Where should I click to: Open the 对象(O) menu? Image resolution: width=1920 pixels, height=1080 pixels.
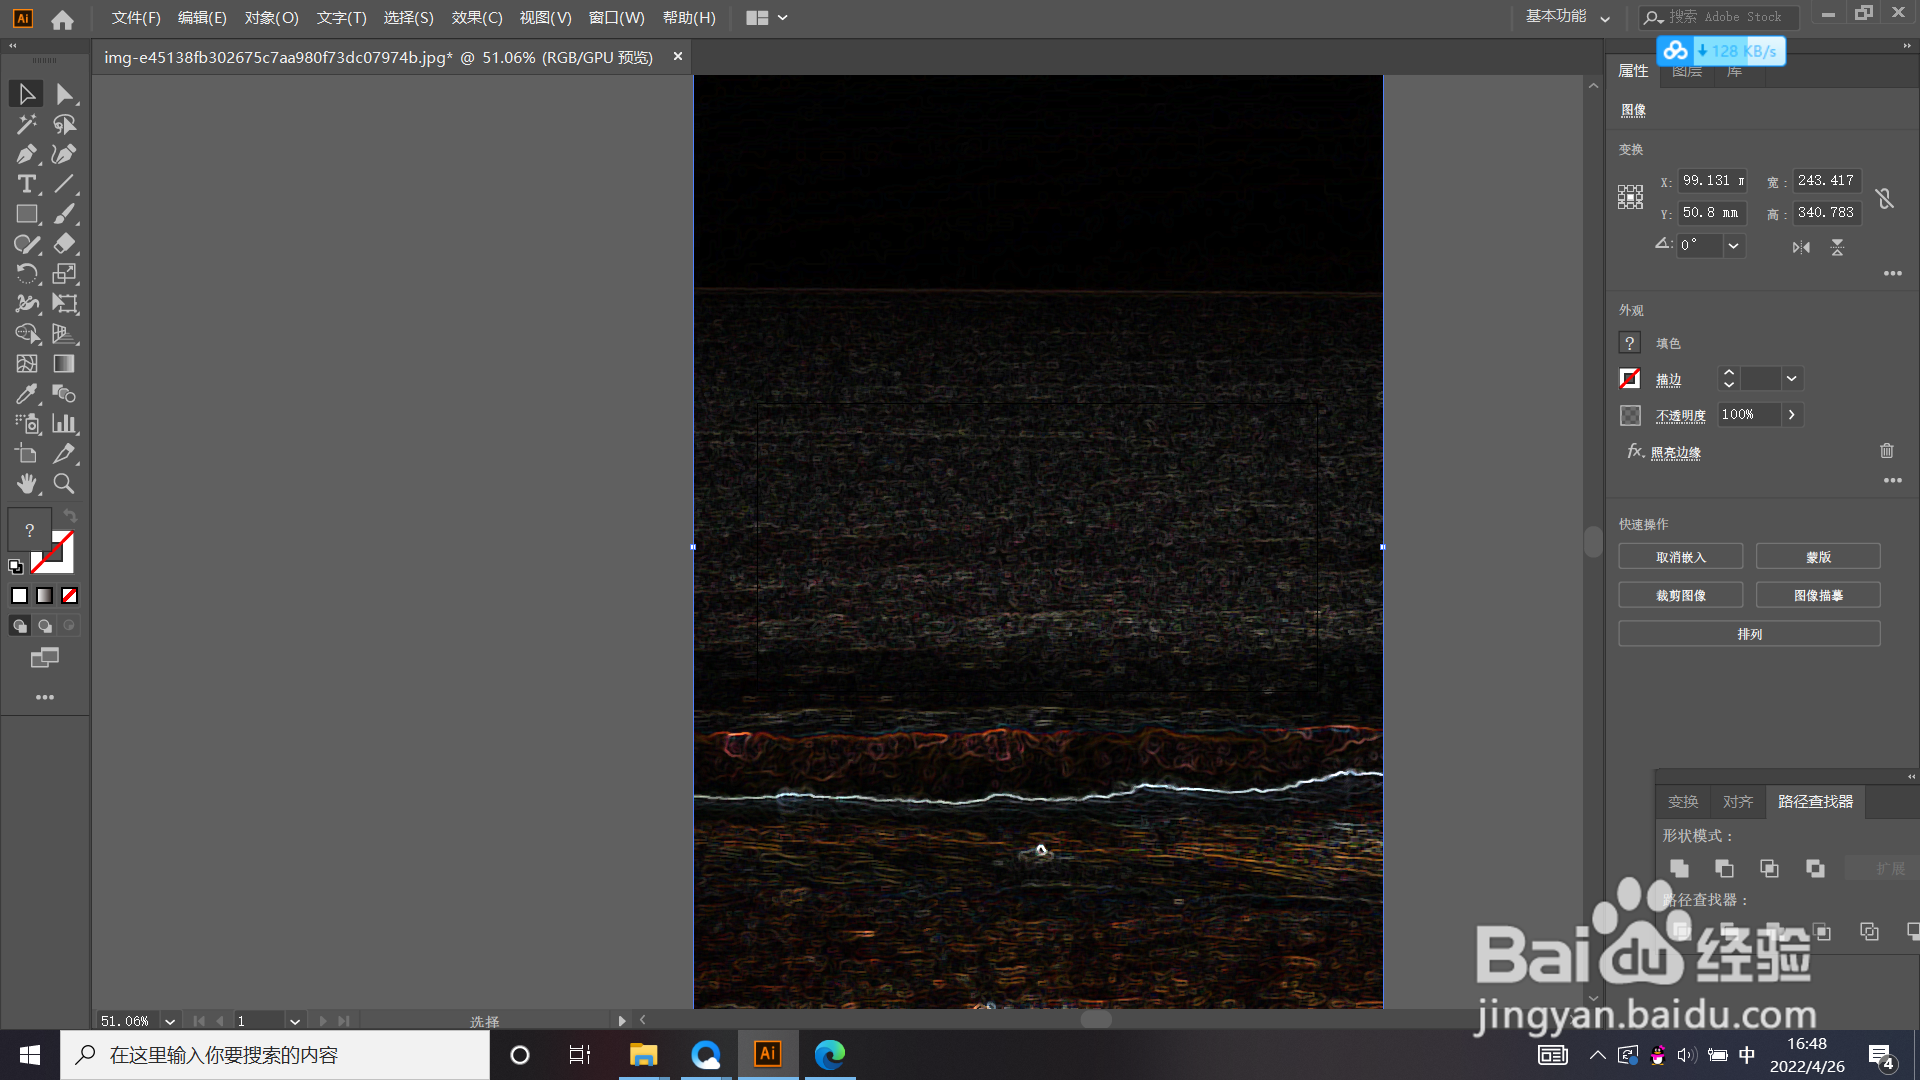pyautogui.click(x=272, y=18)
